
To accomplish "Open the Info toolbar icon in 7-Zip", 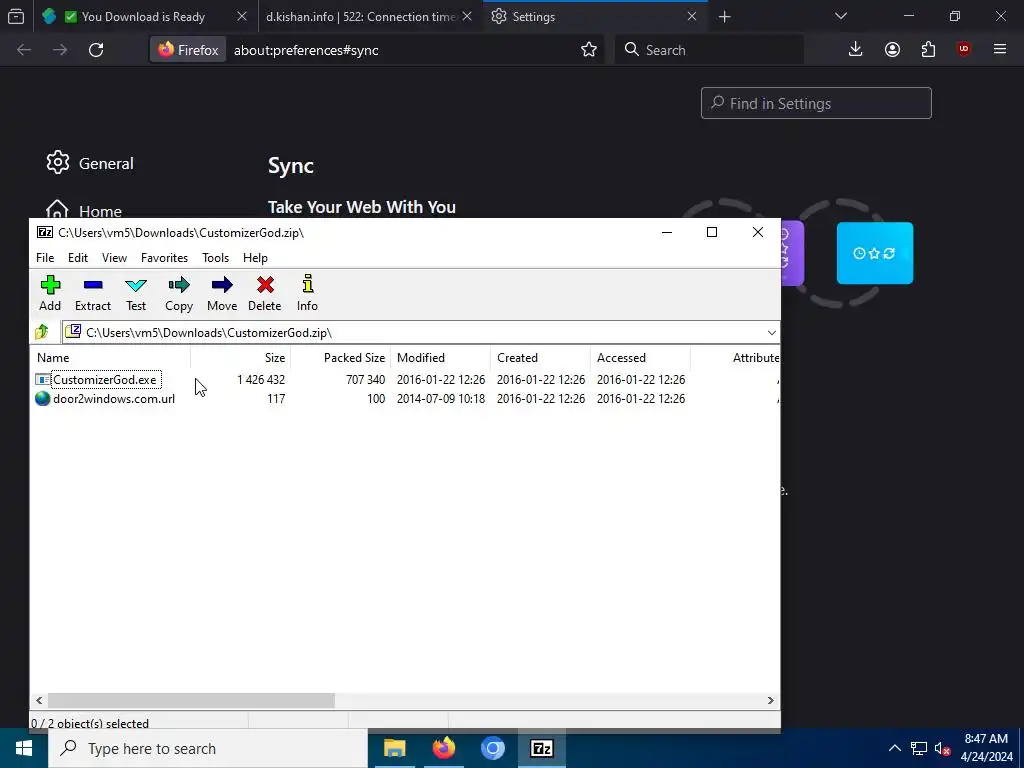I will pos(308,293).
